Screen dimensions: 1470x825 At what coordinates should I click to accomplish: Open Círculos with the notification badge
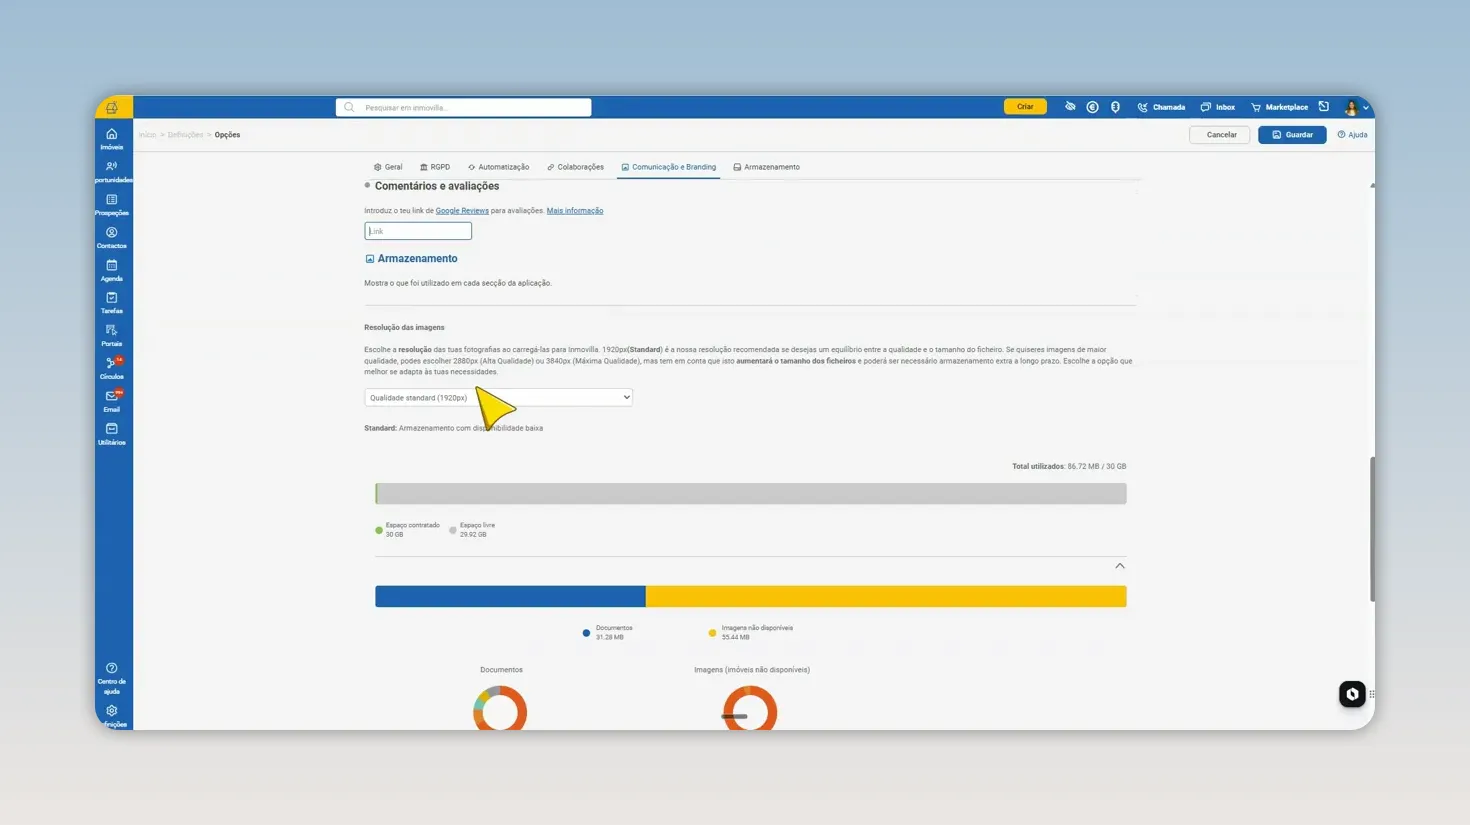[x=112, y=369]
